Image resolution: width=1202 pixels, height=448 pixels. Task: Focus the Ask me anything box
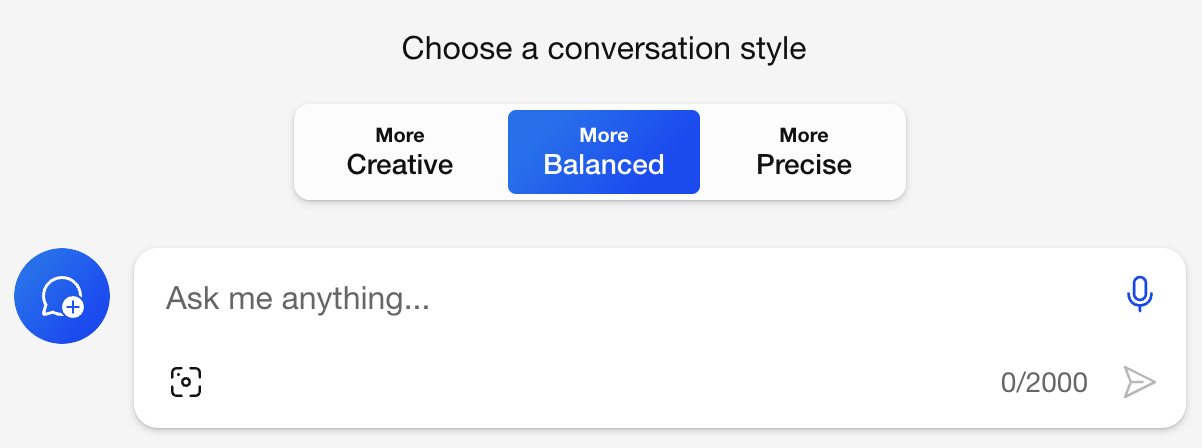600,298
